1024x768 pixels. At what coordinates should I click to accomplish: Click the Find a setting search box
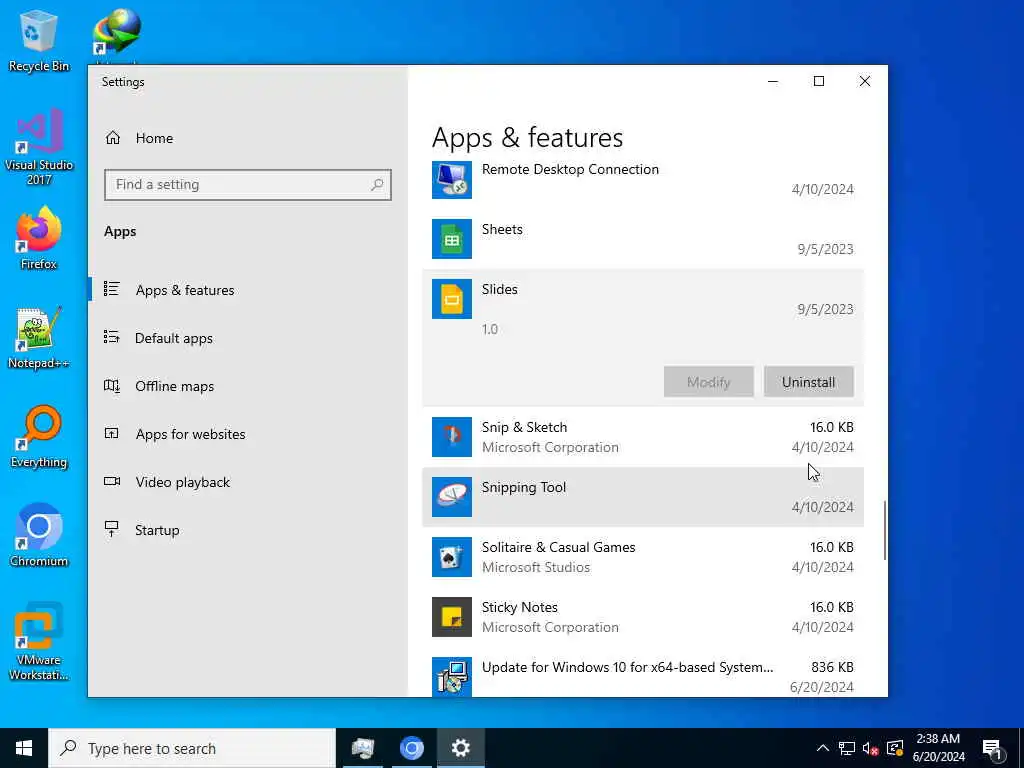click(248, 185)
